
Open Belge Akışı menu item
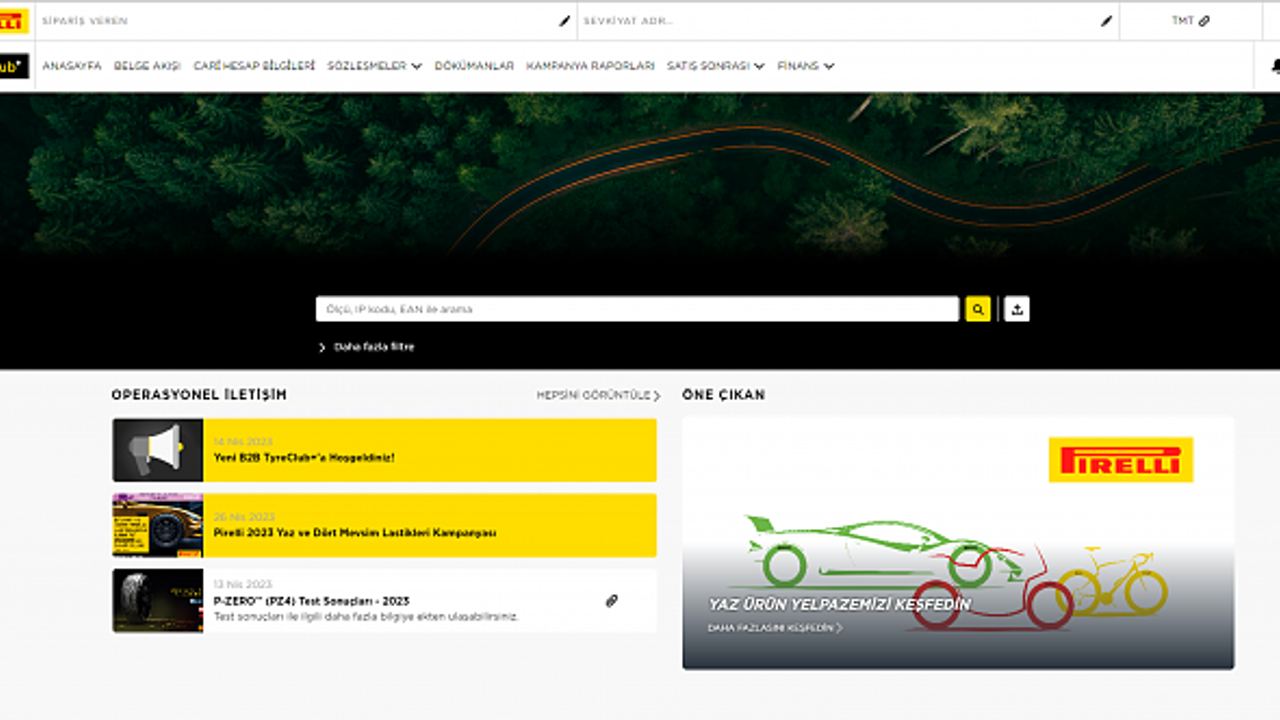click(147, 66)
